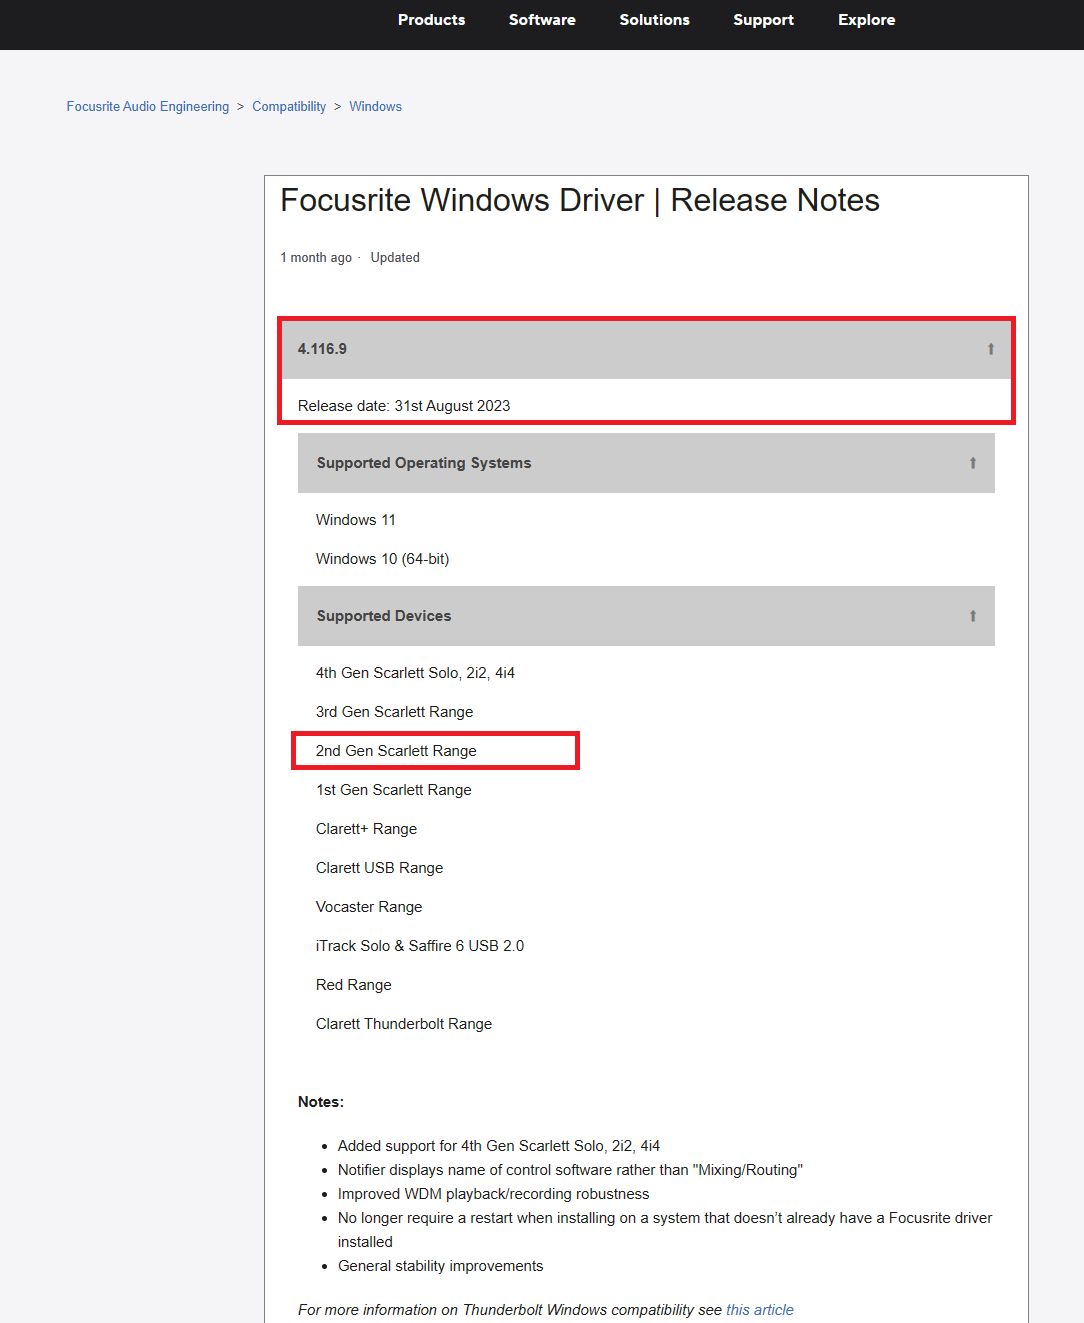
Task: Click 'General stability improvements' note
Action: coord(441,1266)
